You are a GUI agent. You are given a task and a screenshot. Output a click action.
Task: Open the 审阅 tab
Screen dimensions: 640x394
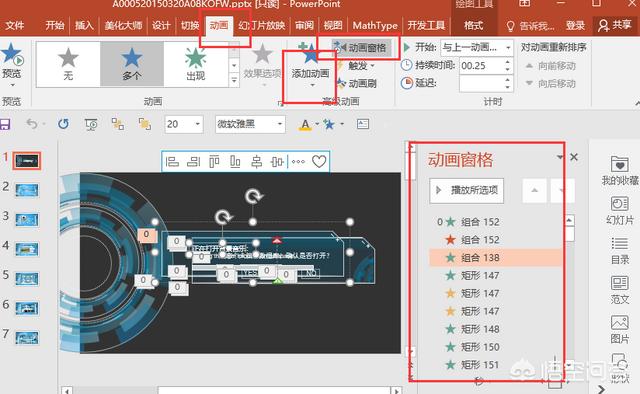304,25
